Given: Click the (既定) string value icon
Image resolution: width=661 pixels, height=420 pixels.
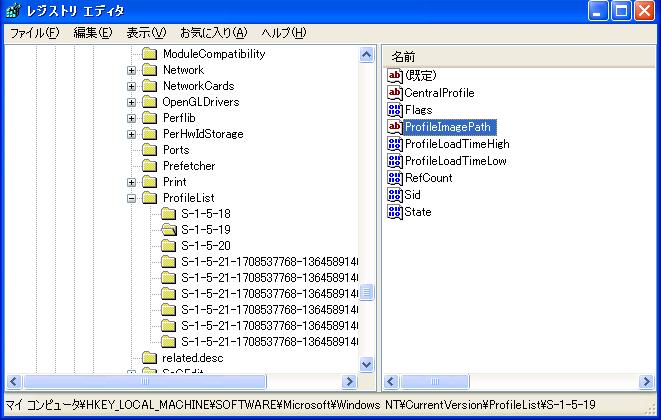Looking at the screenshot, I should click(x=395, y=76).
